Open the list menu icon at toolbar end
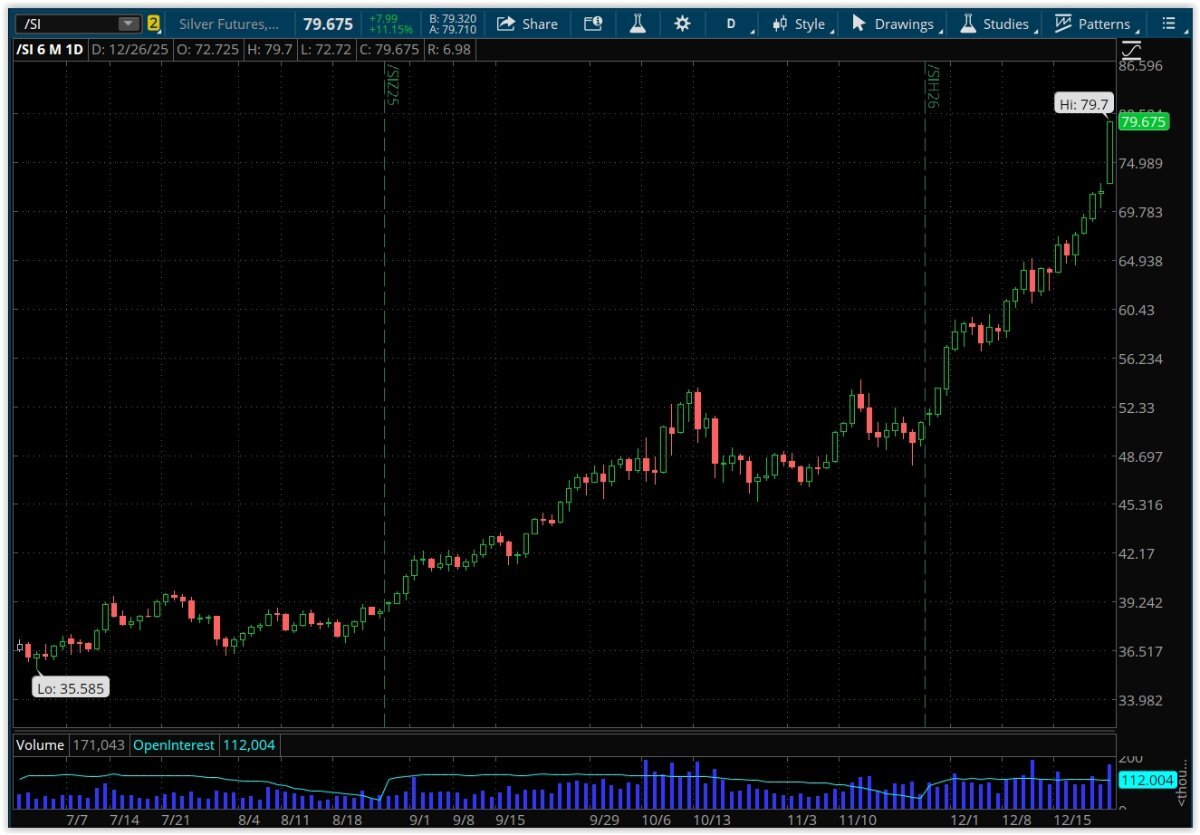The width and height of the screenshot is (1200, 835). coord(1169,24)
